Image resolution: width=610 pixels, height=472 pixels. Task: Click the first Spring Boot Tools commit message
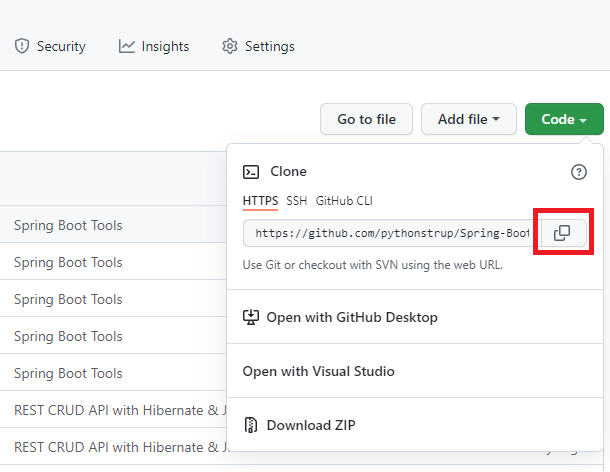[x=68, y=225]
